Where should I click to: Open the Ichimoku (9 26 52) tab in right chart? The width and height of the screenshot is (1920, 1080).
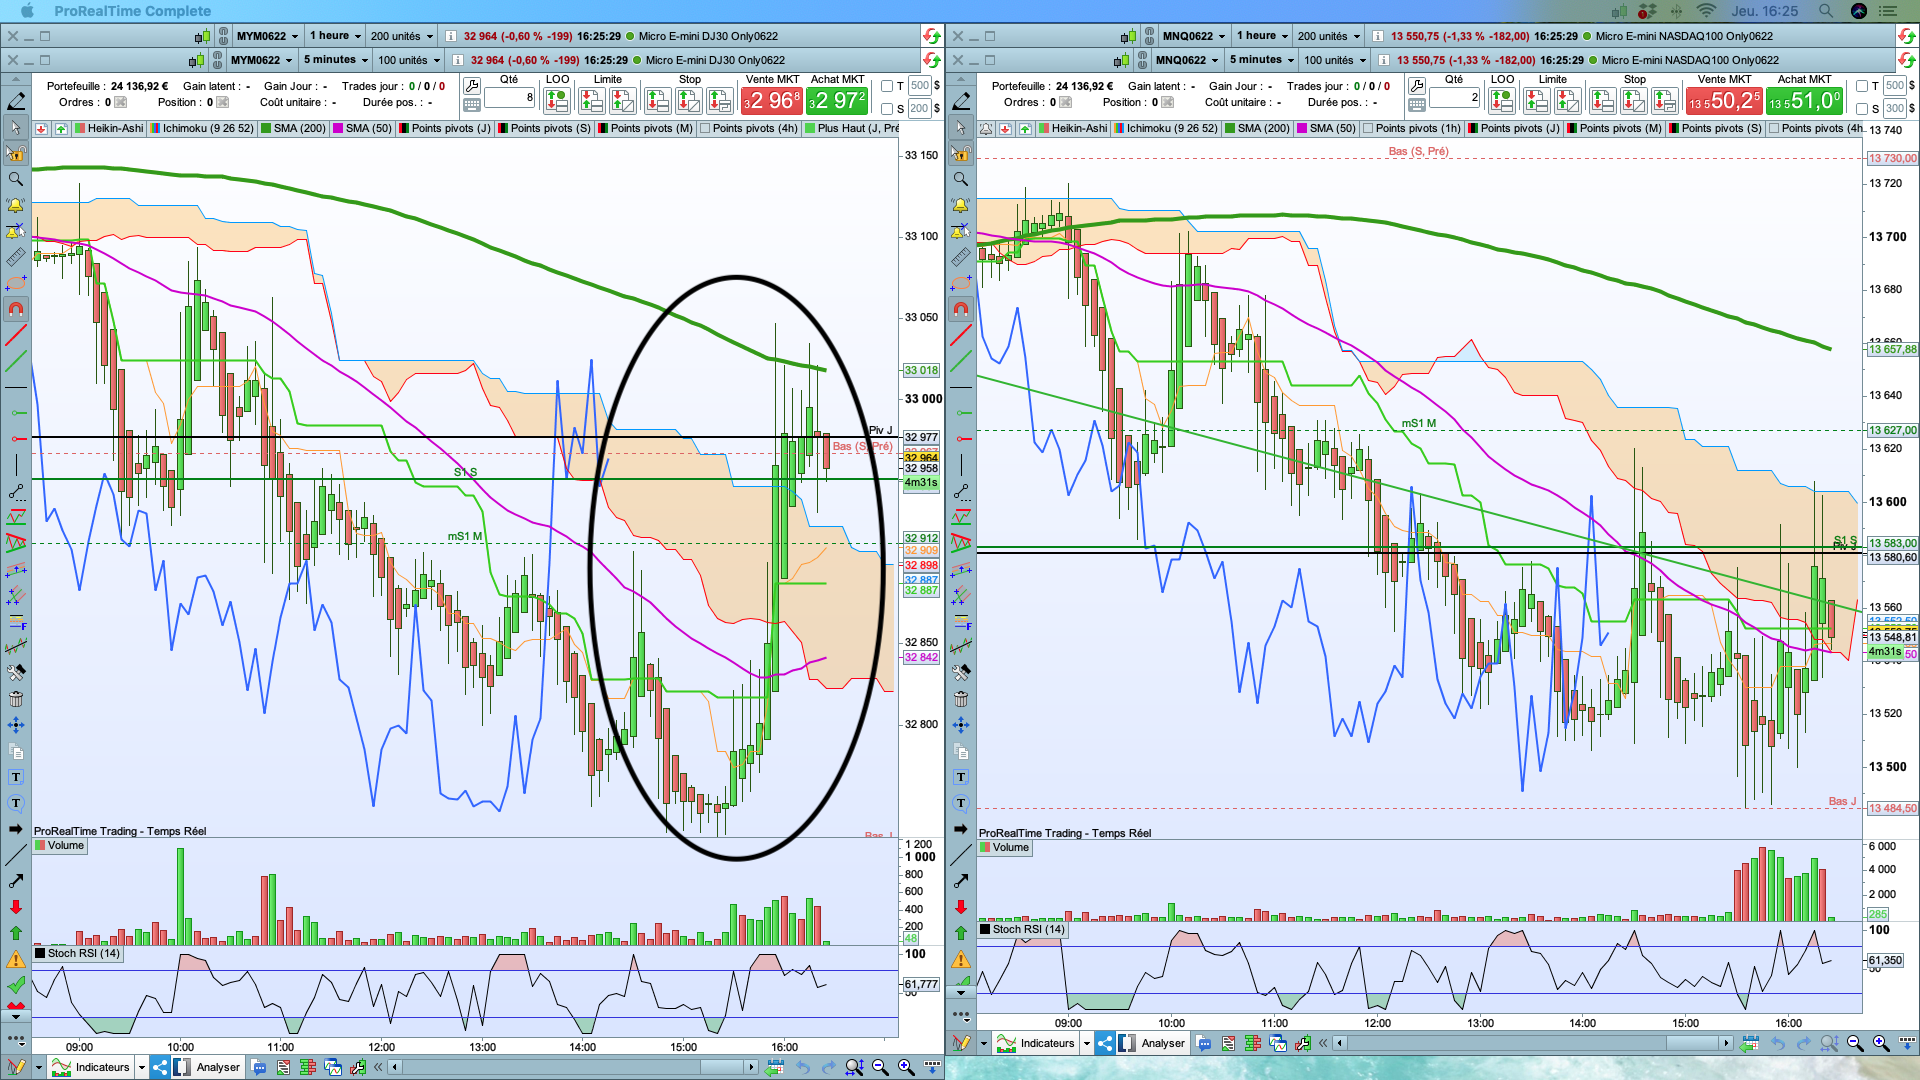click(1163, 129)
